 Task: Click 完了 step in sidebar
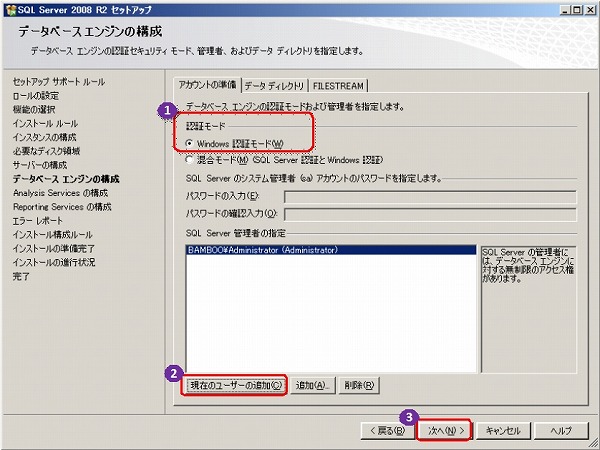21,276
